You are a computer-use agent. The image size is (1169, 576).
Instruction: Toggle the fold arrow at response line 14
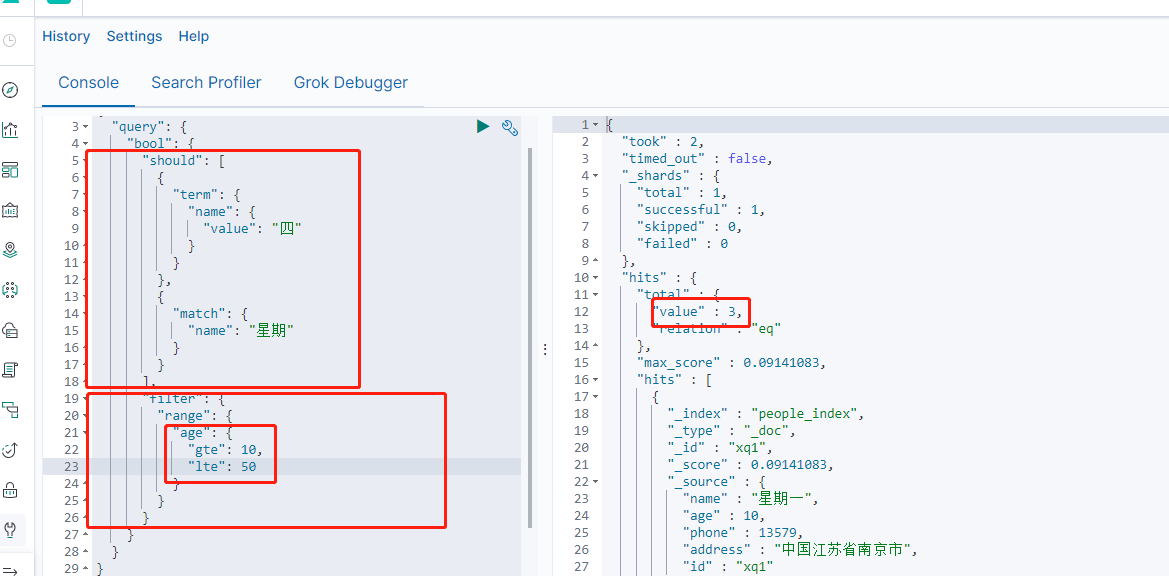(595, 346)
